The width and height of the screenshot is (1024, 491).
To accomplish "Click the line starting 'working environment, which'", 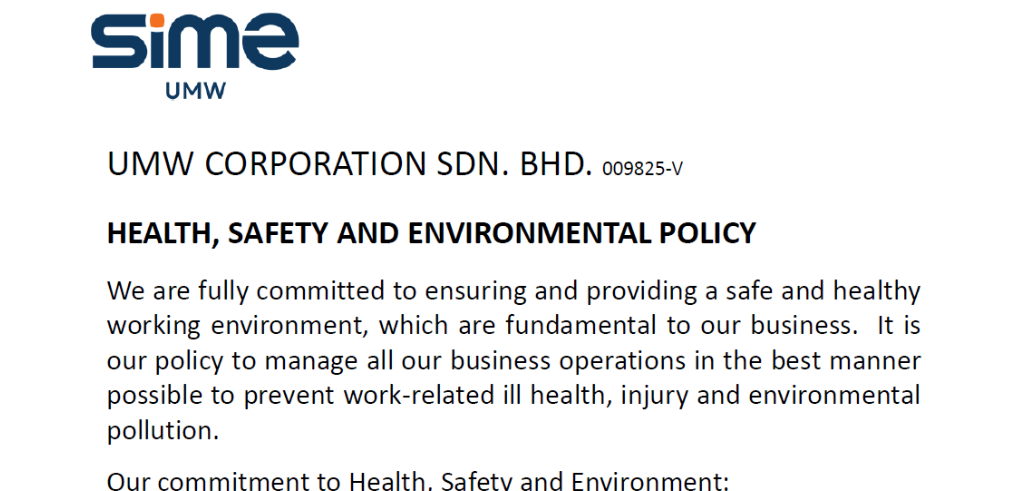I will [x=513, y=326].
